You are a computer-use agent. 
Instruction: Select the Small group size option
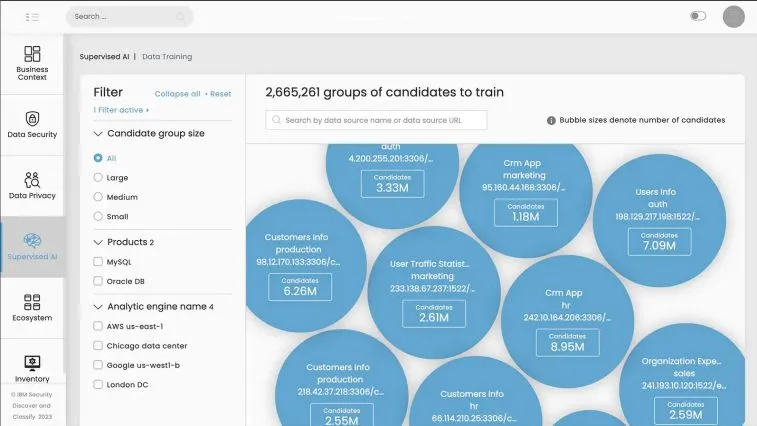[x=98, y=216]
